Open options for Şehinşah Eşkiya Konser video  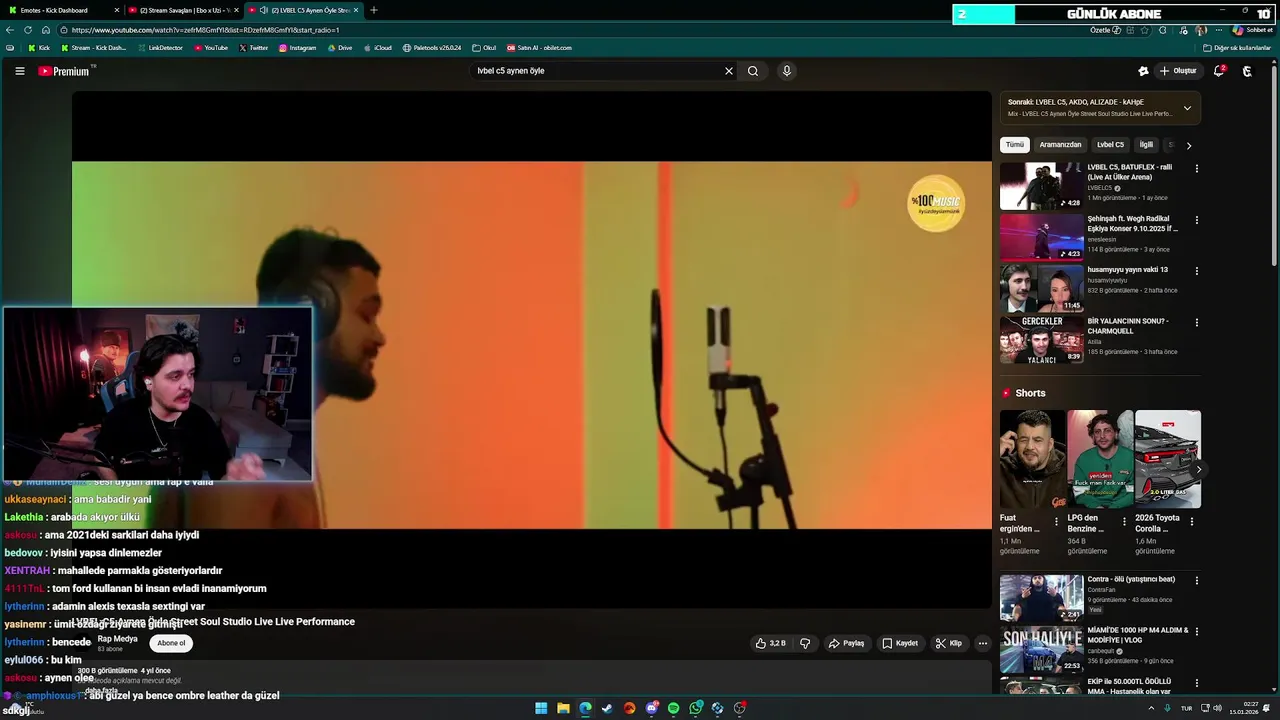tap(1196, 220)
